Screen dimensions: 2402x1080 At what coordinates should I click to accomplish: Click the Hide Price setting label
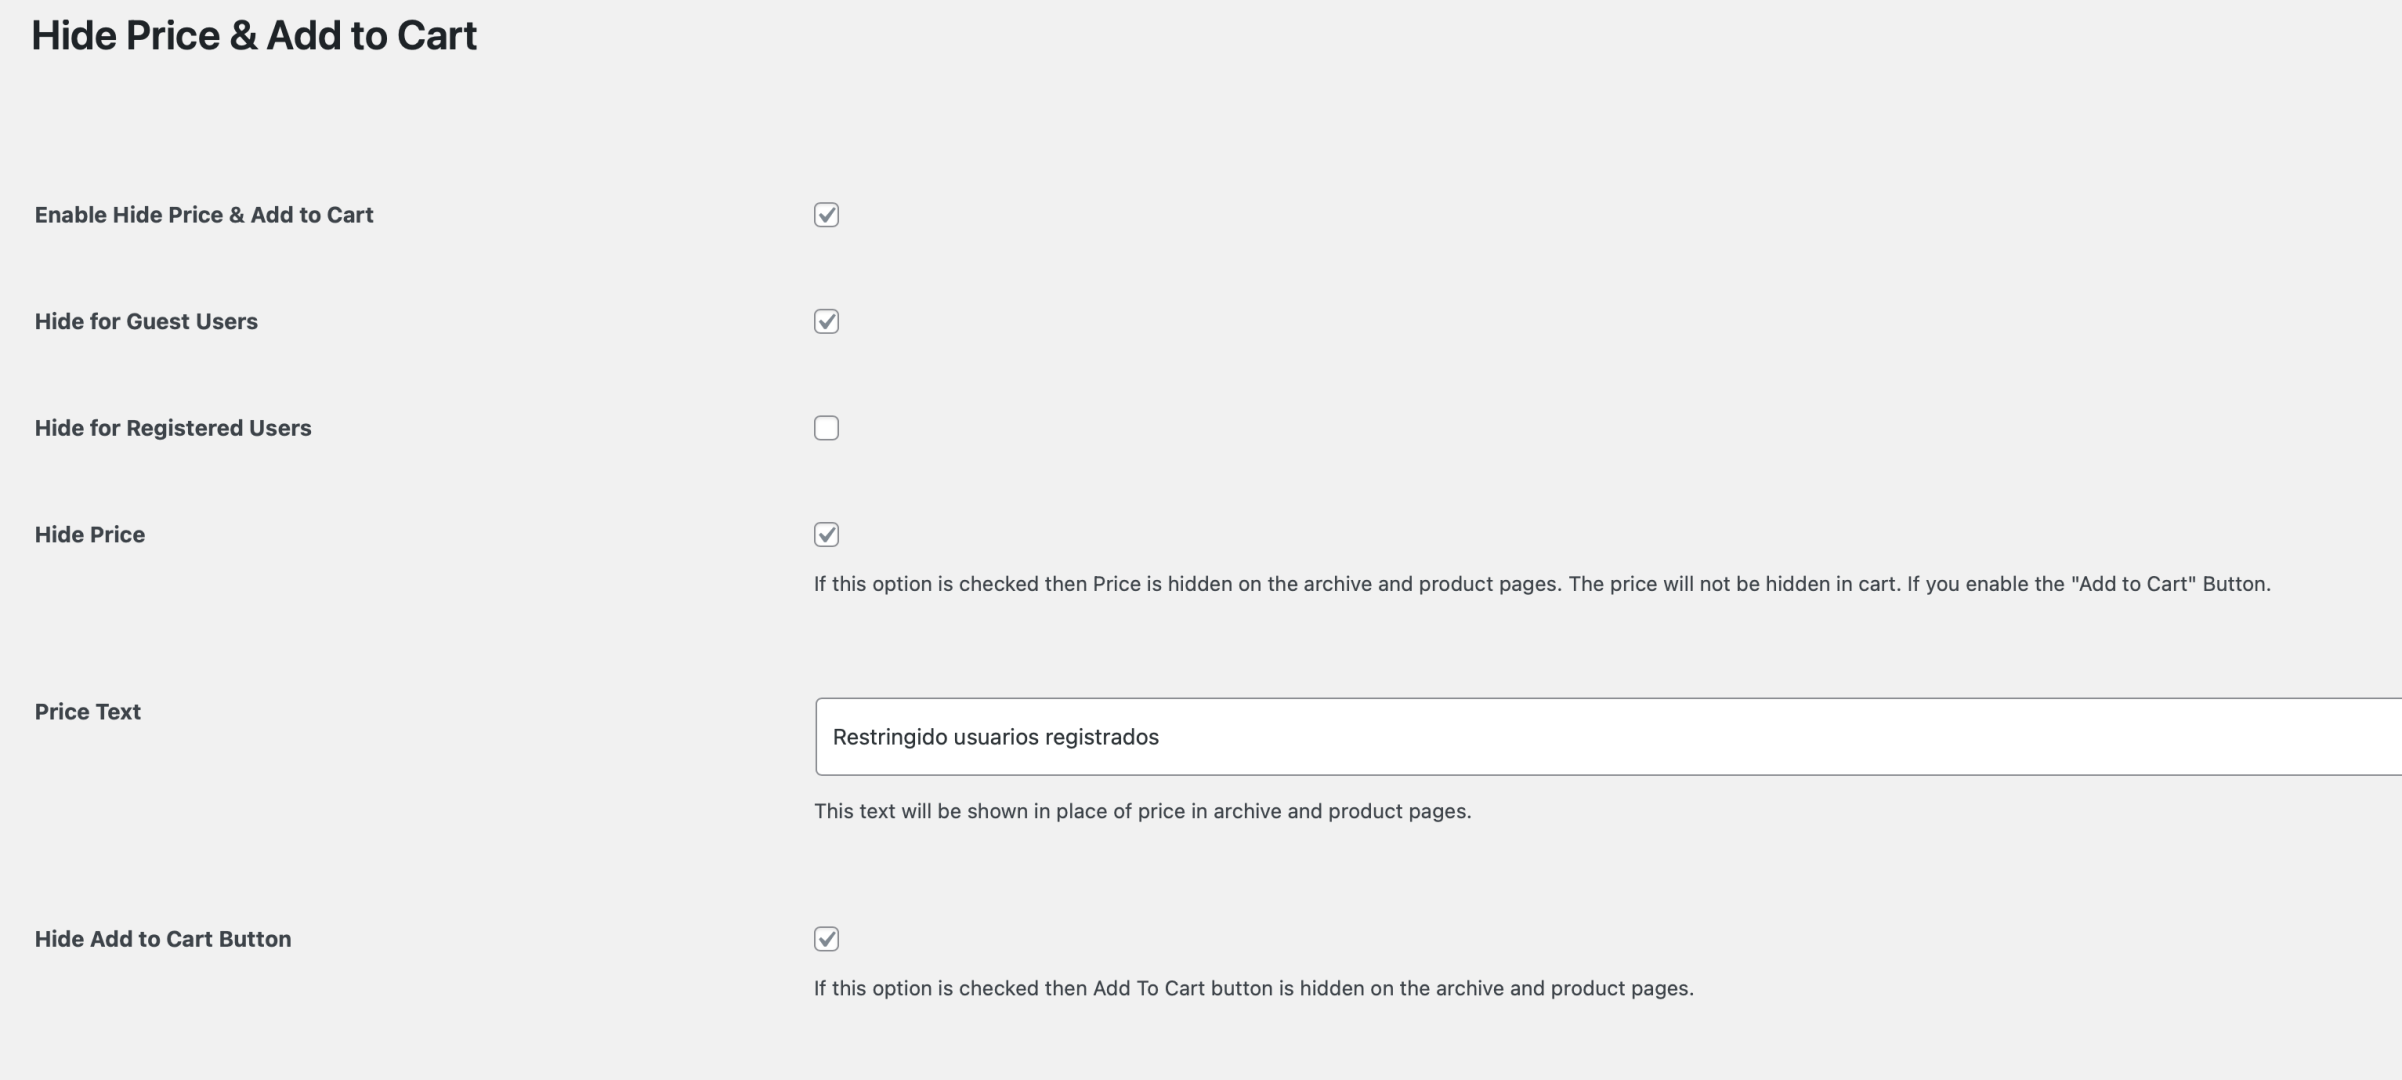[90, 534]
